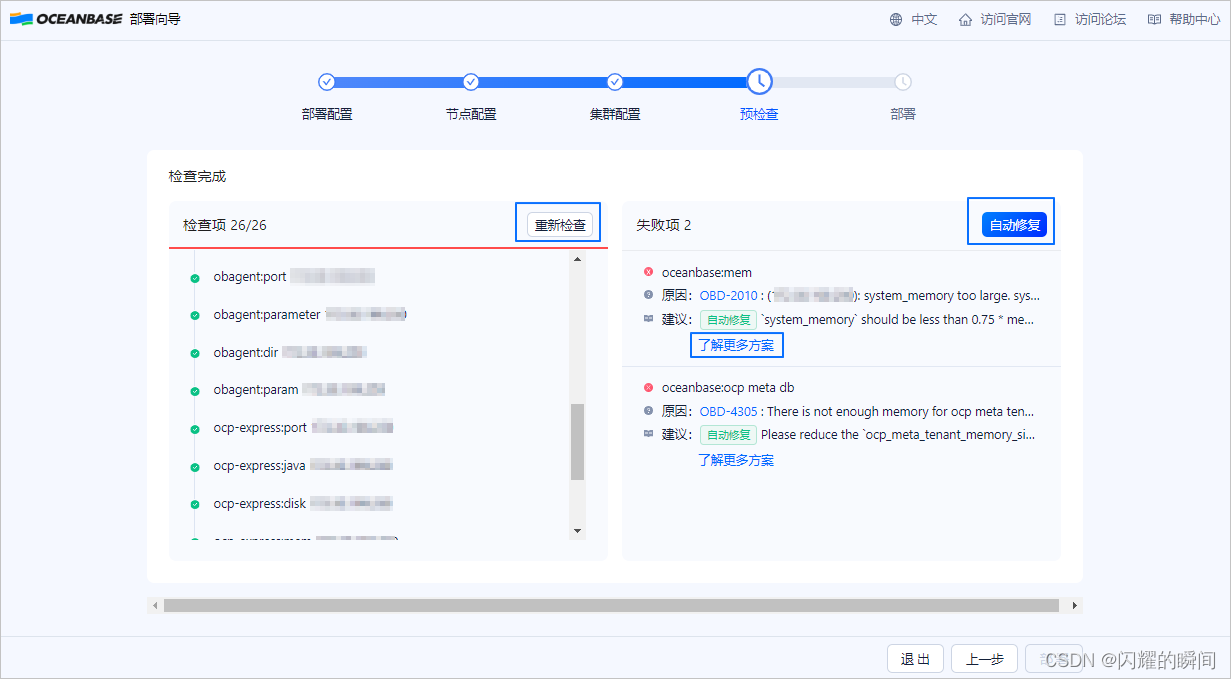
Task: Click the ocp-express:java check item text
Action: tap(260, 467)
